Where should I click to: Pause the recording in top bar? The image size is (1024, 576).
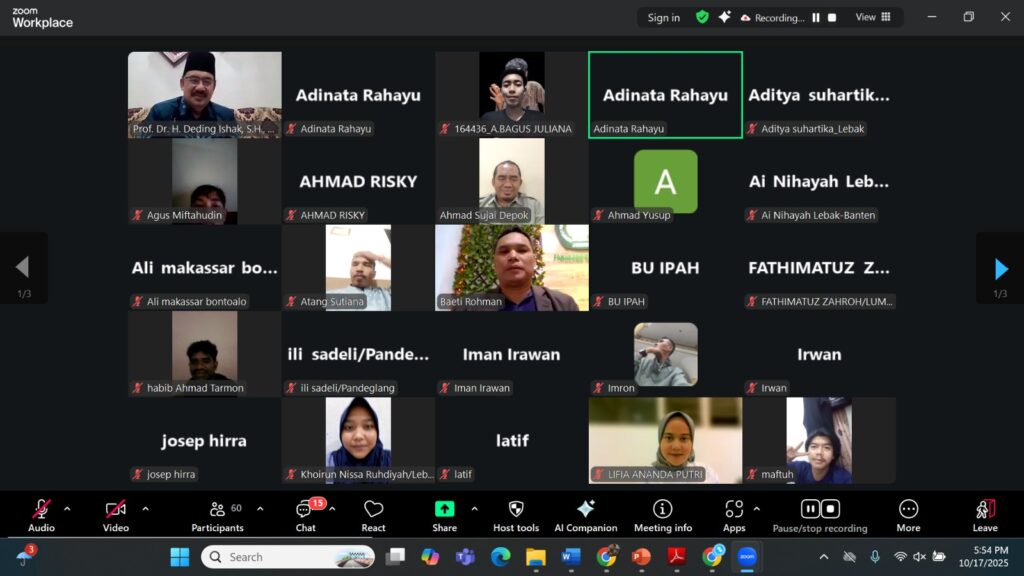point(816,17)
